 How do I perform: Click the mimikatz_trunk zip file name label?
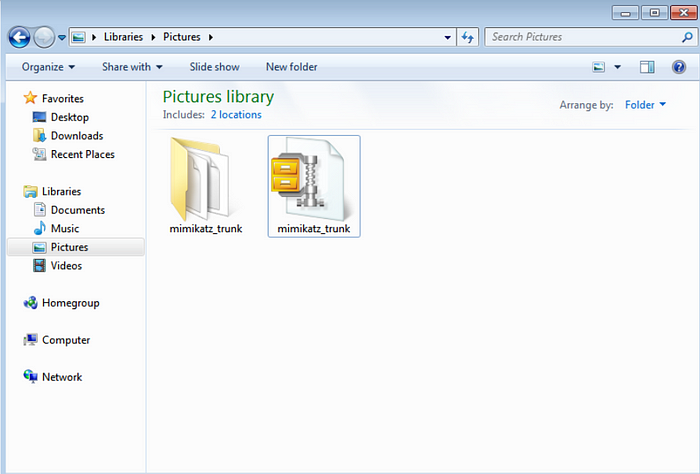click(x=314, y=229)
